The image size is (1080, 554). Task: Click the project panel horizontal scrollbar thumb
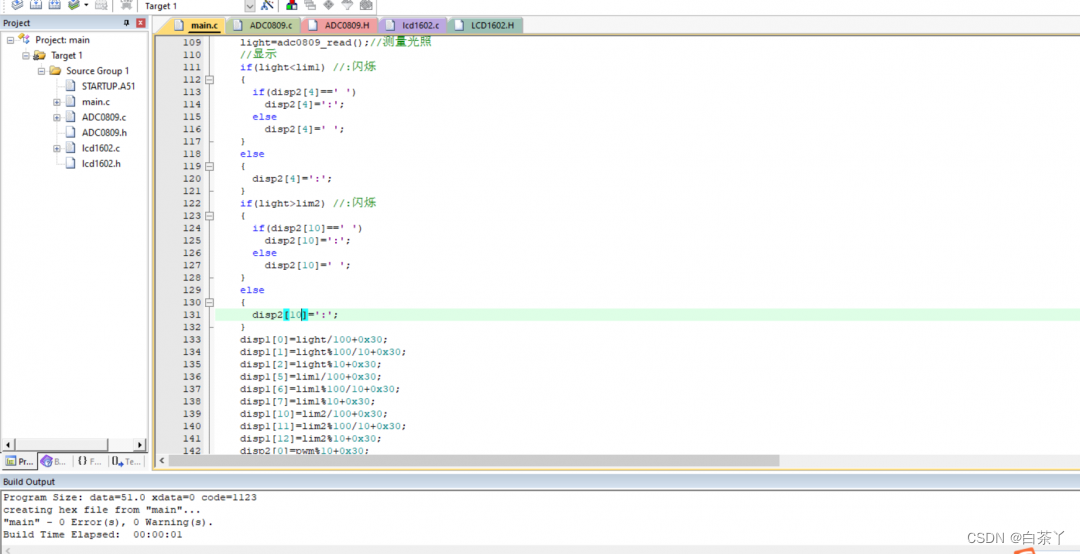pos(61,444)
